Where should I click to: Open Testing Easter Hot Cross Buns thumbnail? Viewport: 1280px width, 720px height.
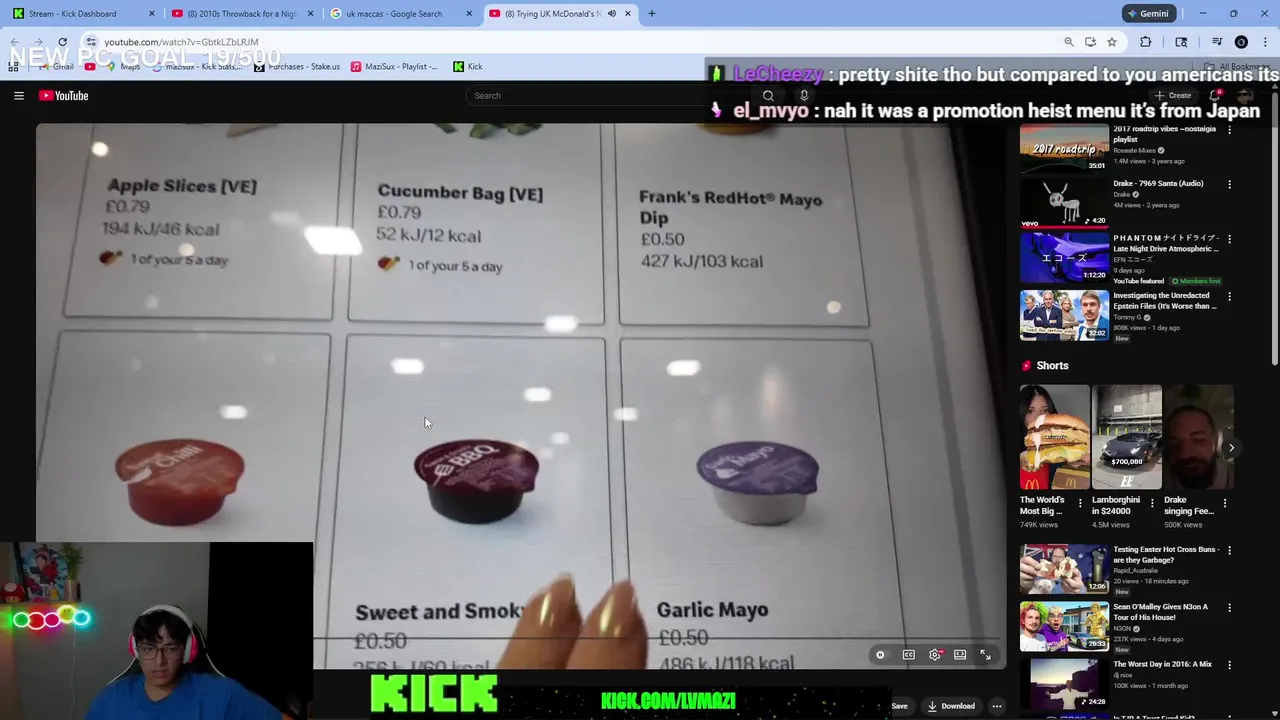coord(1064,569)
